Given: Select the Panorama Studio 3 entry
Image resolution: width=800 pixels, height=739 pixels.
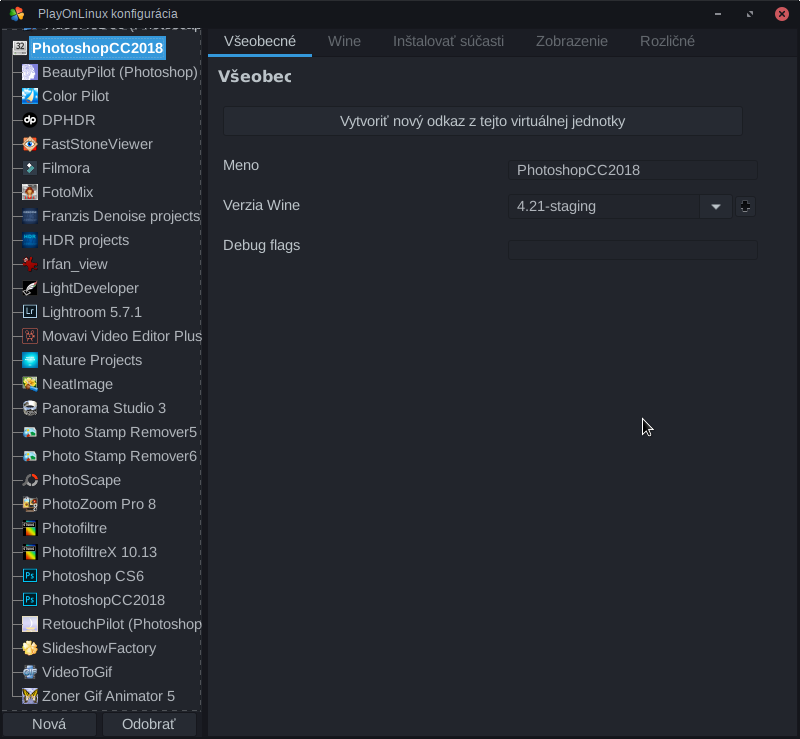Looking at the screenshot, I should point(104,408).
